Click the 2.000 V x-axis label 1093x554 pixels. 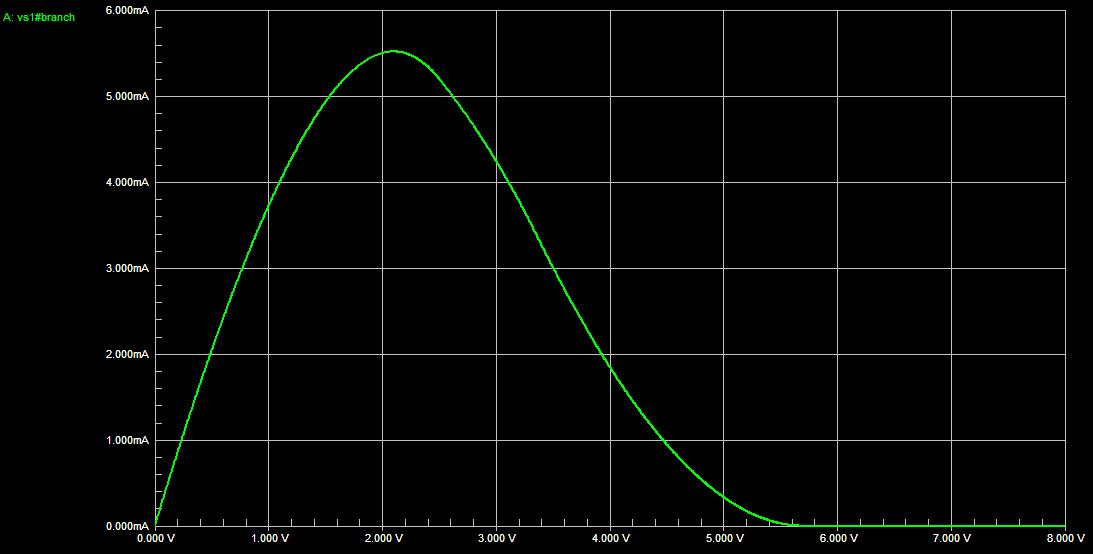tap(383, 538)
